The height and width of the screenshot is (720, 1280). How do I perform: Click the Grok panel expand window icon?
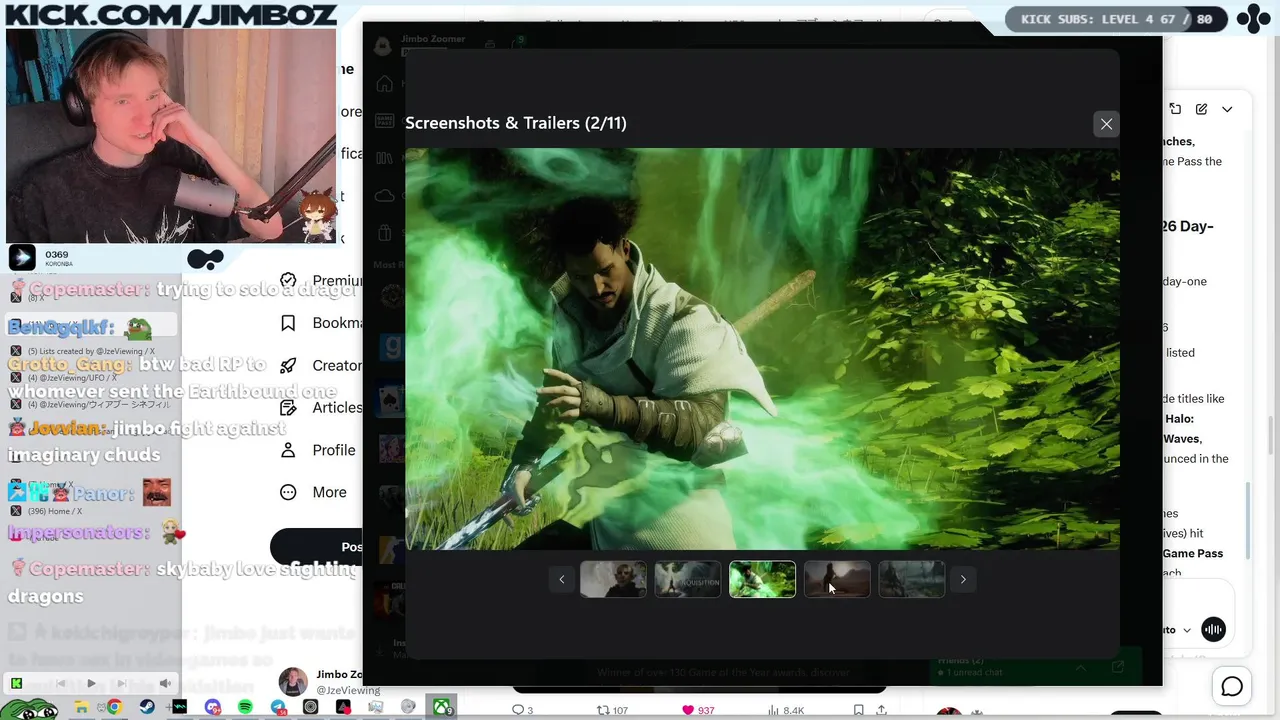(x=1175, y=109)
